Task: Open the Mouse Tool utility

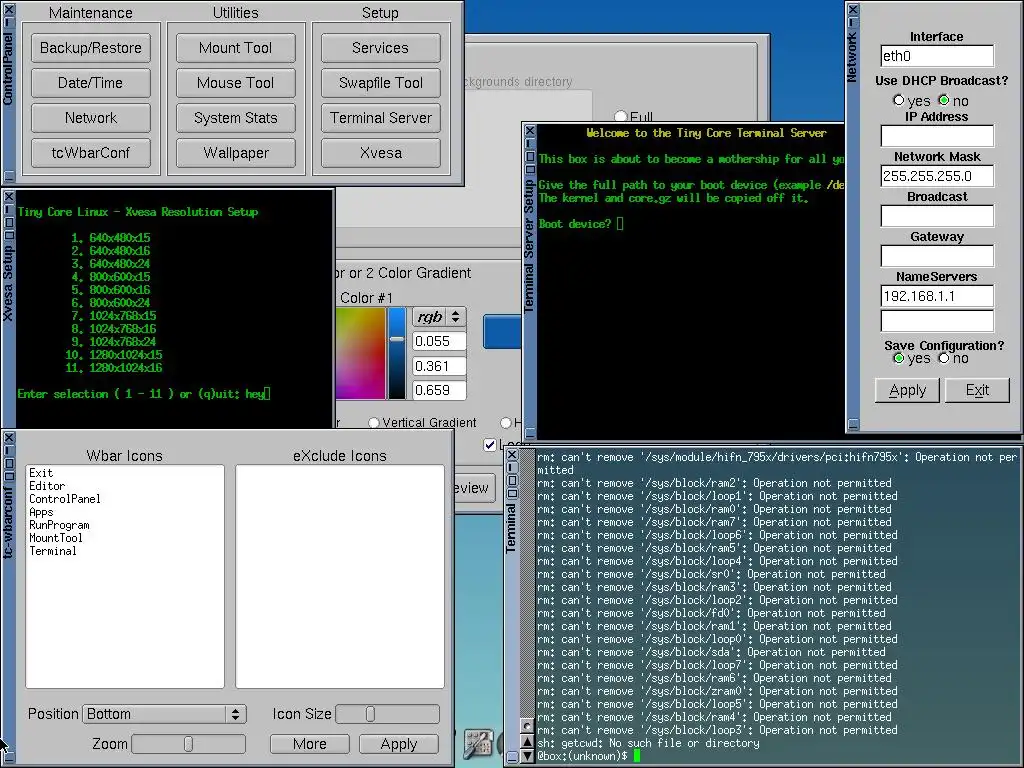Action: 236,83
